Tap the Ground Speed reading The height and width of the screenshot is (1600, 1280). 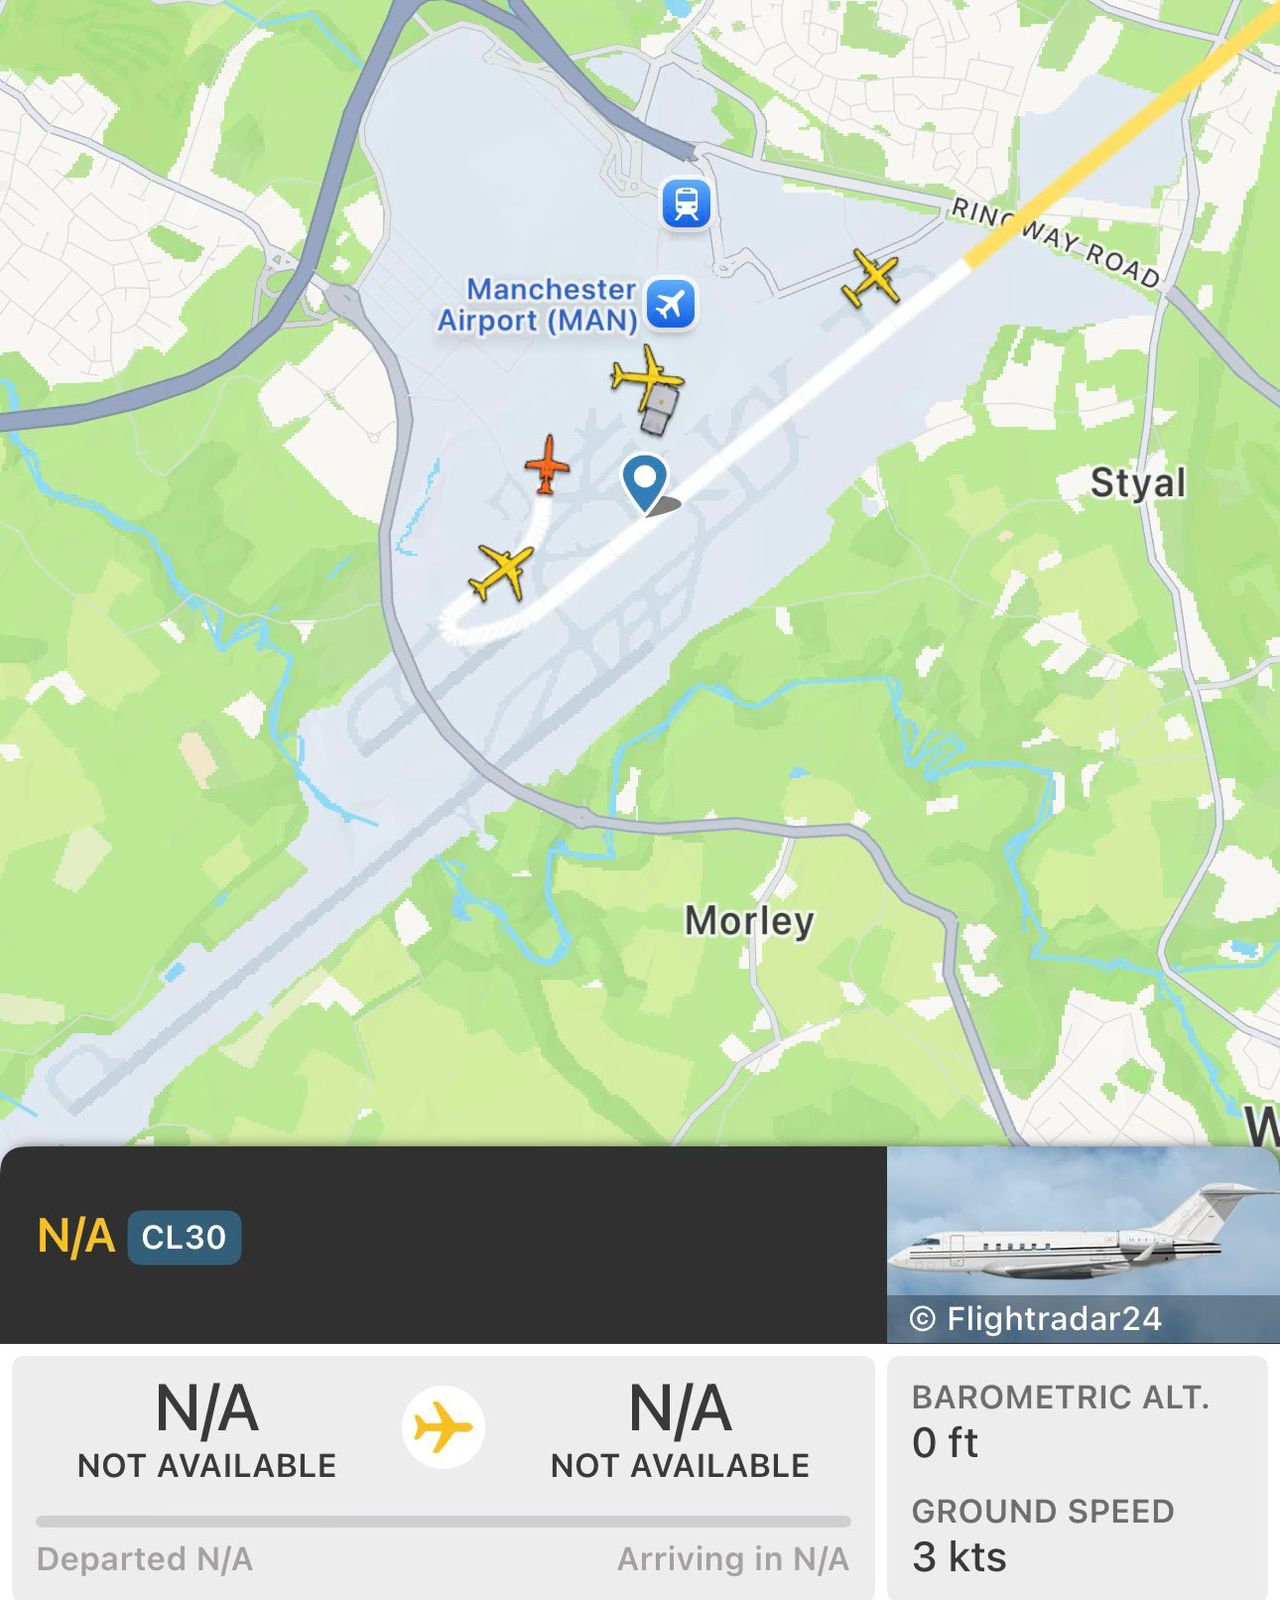coord(1042,1535)
